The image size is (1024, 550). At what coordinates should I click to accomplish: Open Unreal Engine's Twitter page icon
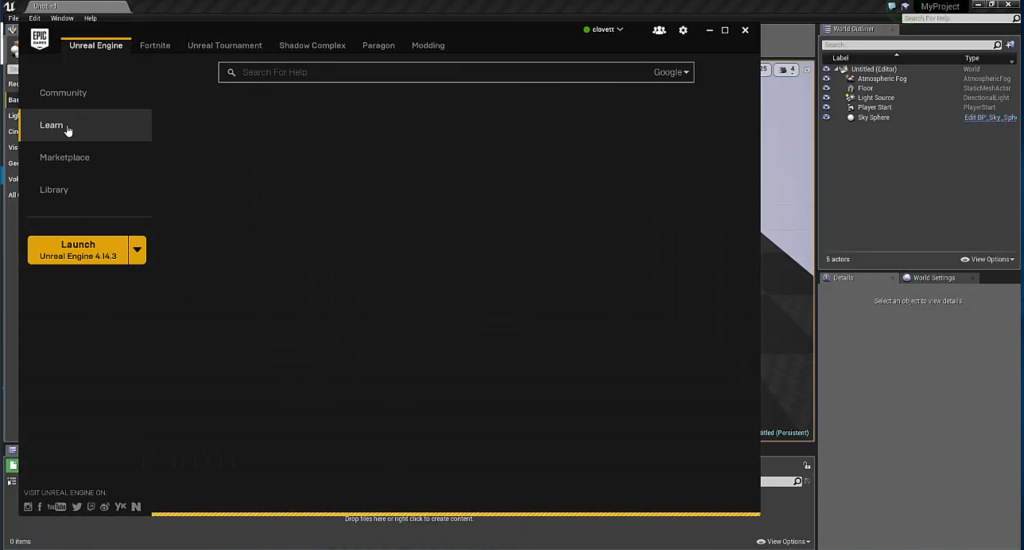(77, 507)
